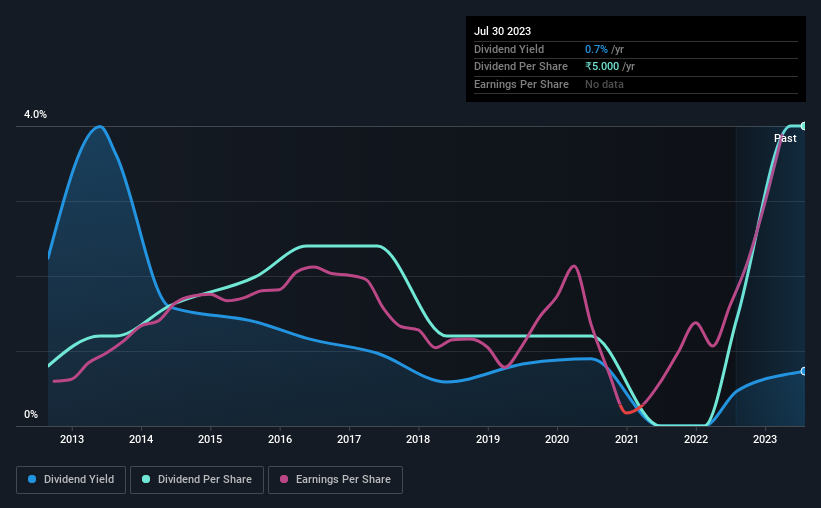The width and height of the screenshot is (821, 508).
Task: Select the 2018 x-axis label
Action: [x=418, y=439]
